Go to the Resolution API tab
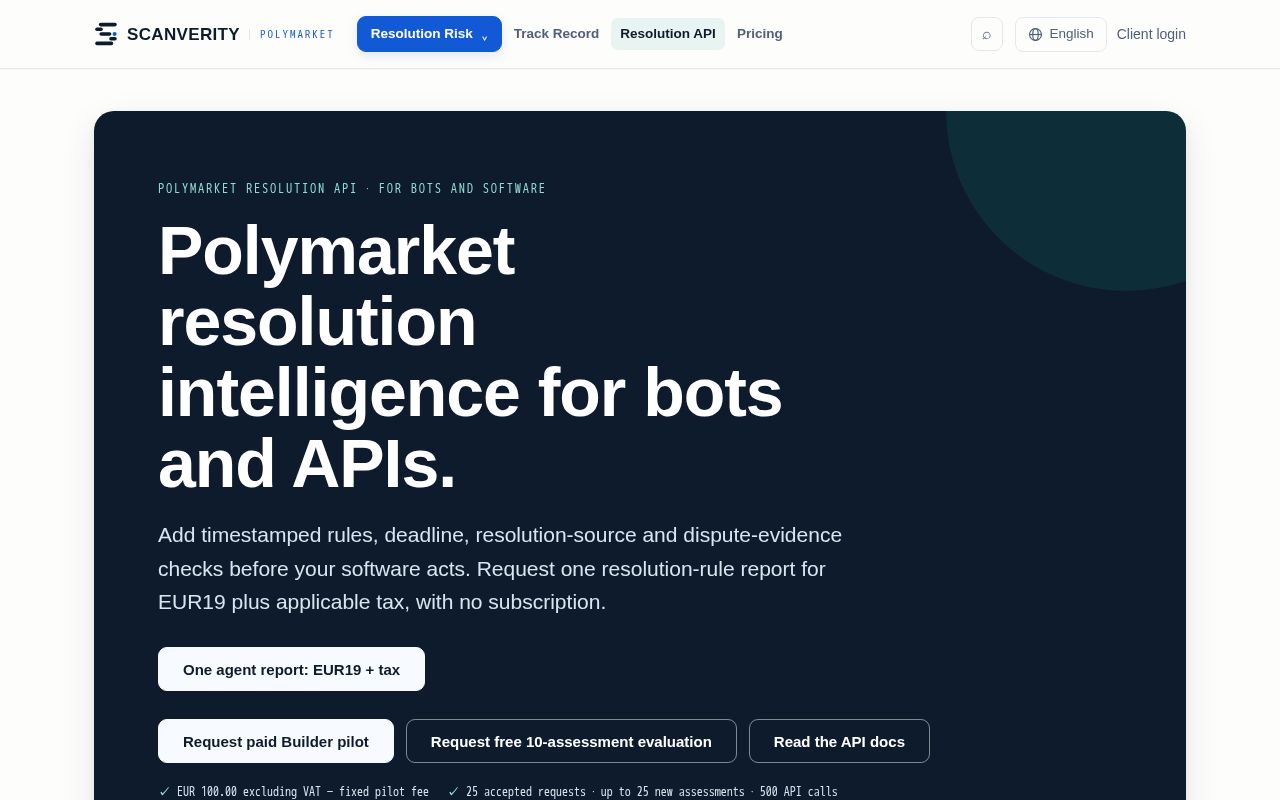The image size is (1280, 800). tap(668, 34)
